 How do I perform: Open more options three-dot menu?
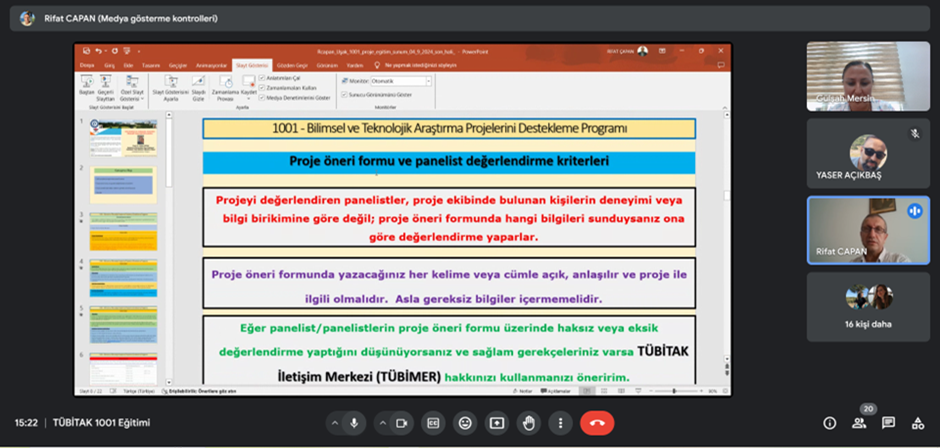(x=561, y=423)
